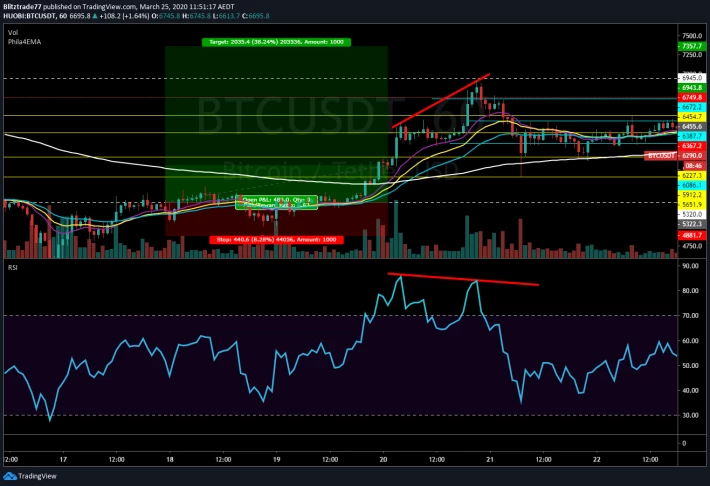The image size is (710, 486).
Task: Click date 22 on the time axis
Action: pyautogui.click(x=597, y=460)
